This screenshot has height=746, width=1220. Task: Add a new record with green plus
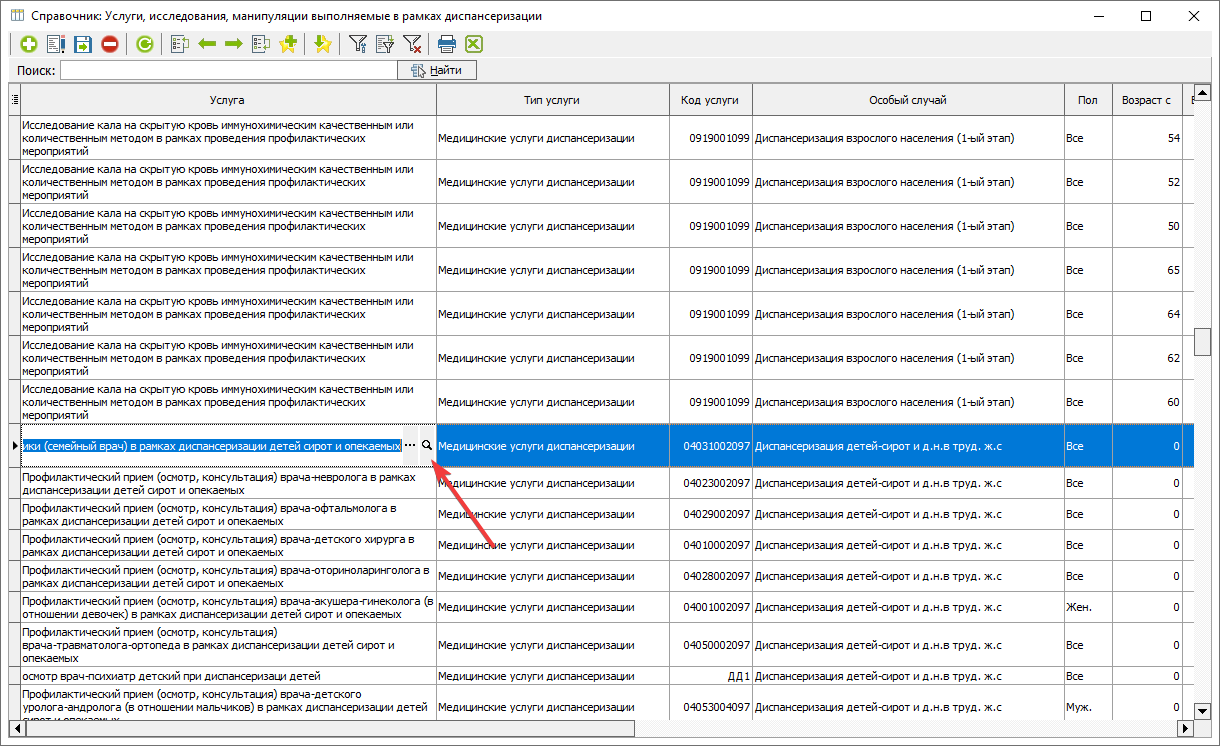tap(28, 44)
